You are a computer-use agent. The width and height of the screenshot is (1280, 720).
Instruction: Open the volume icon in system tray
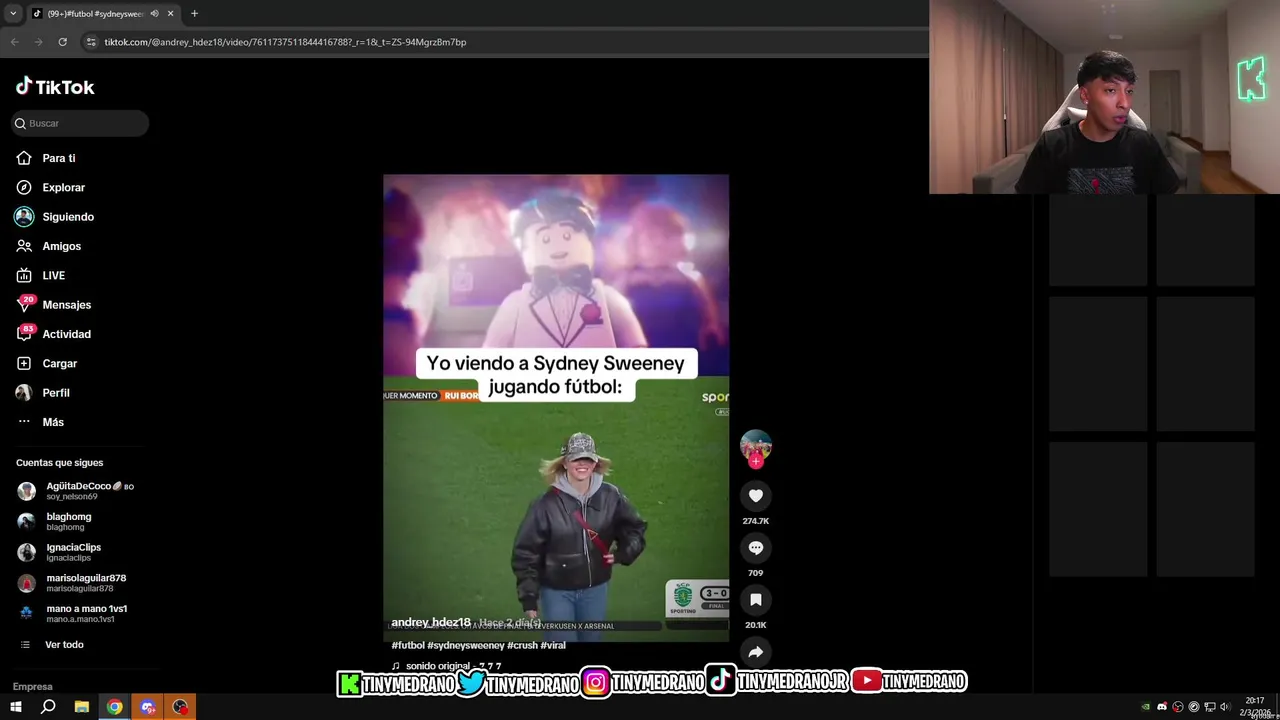coord(1225,707)
